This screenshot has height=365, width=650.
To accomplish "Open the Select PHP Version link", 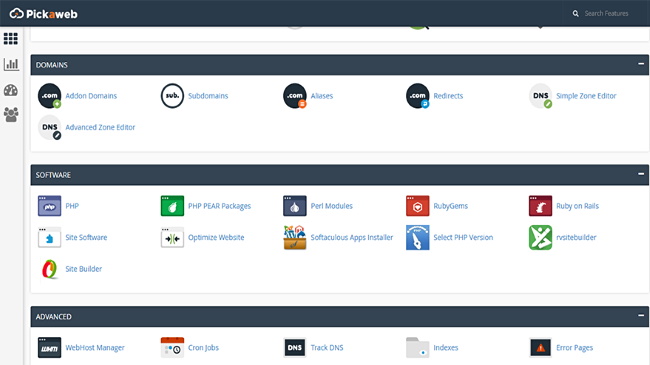I will click(463, 237).
